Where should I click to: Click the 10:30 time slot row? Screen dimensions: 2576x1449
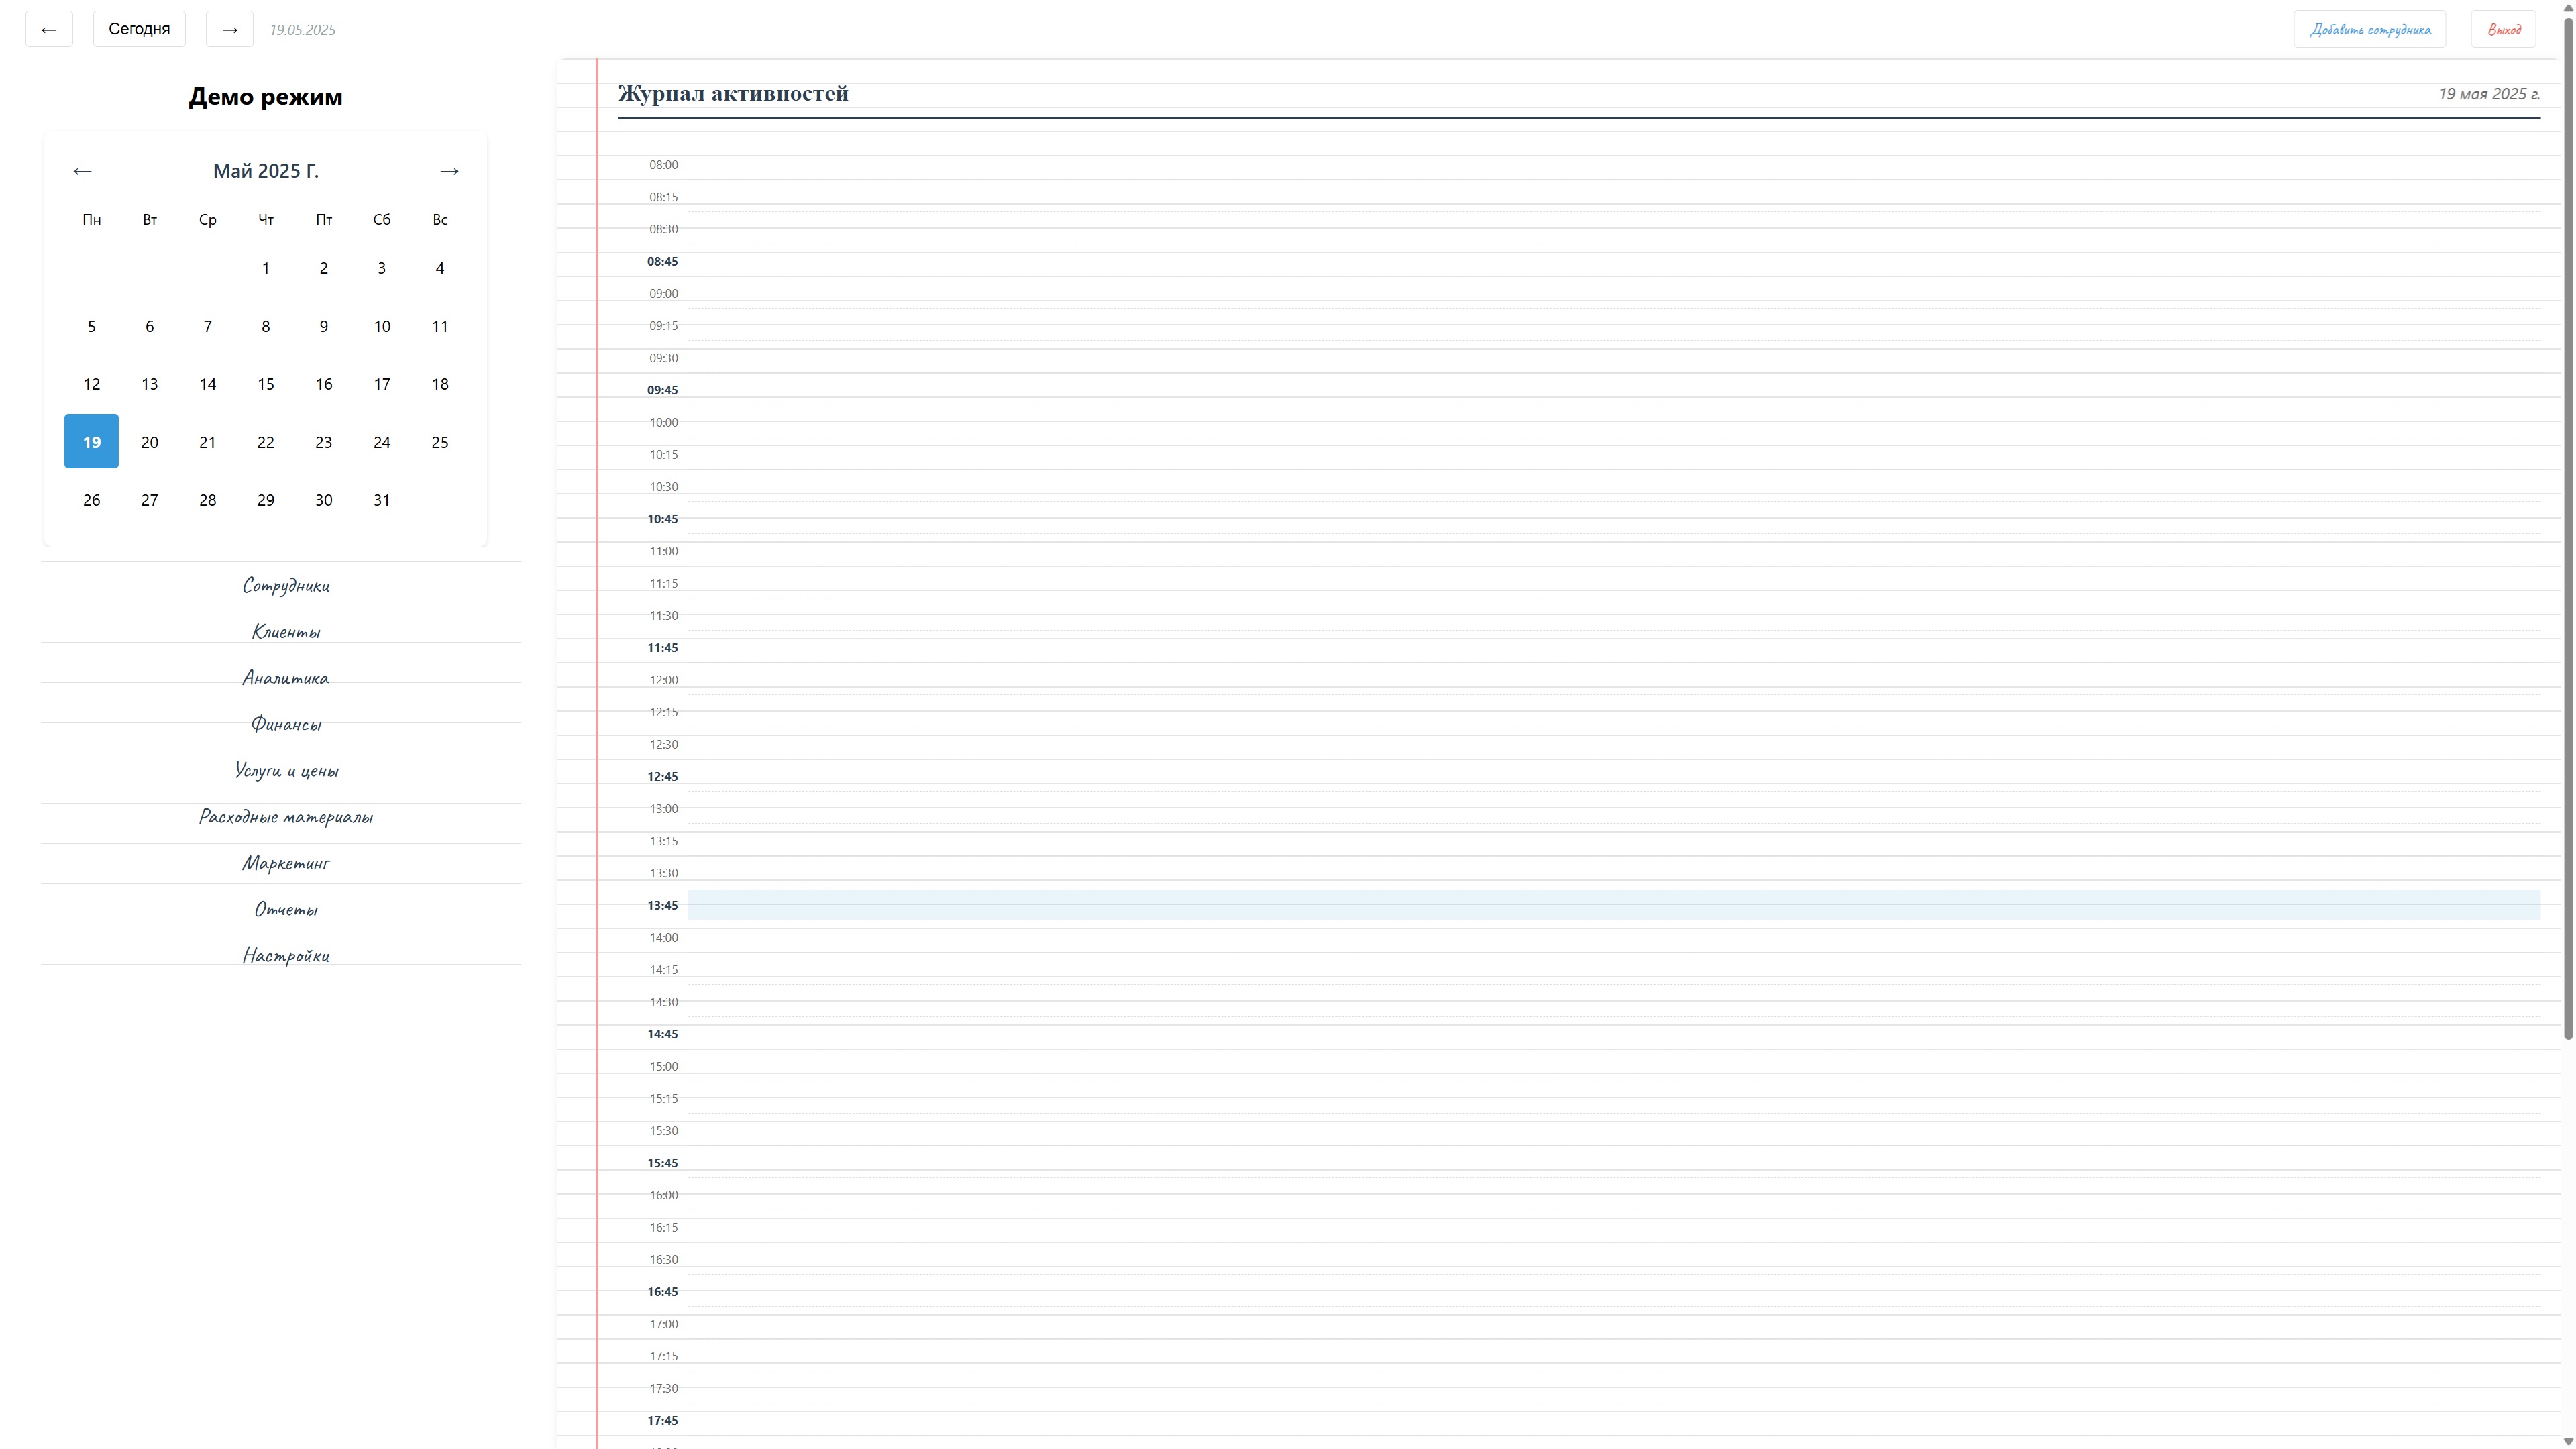coord(1613,487)
